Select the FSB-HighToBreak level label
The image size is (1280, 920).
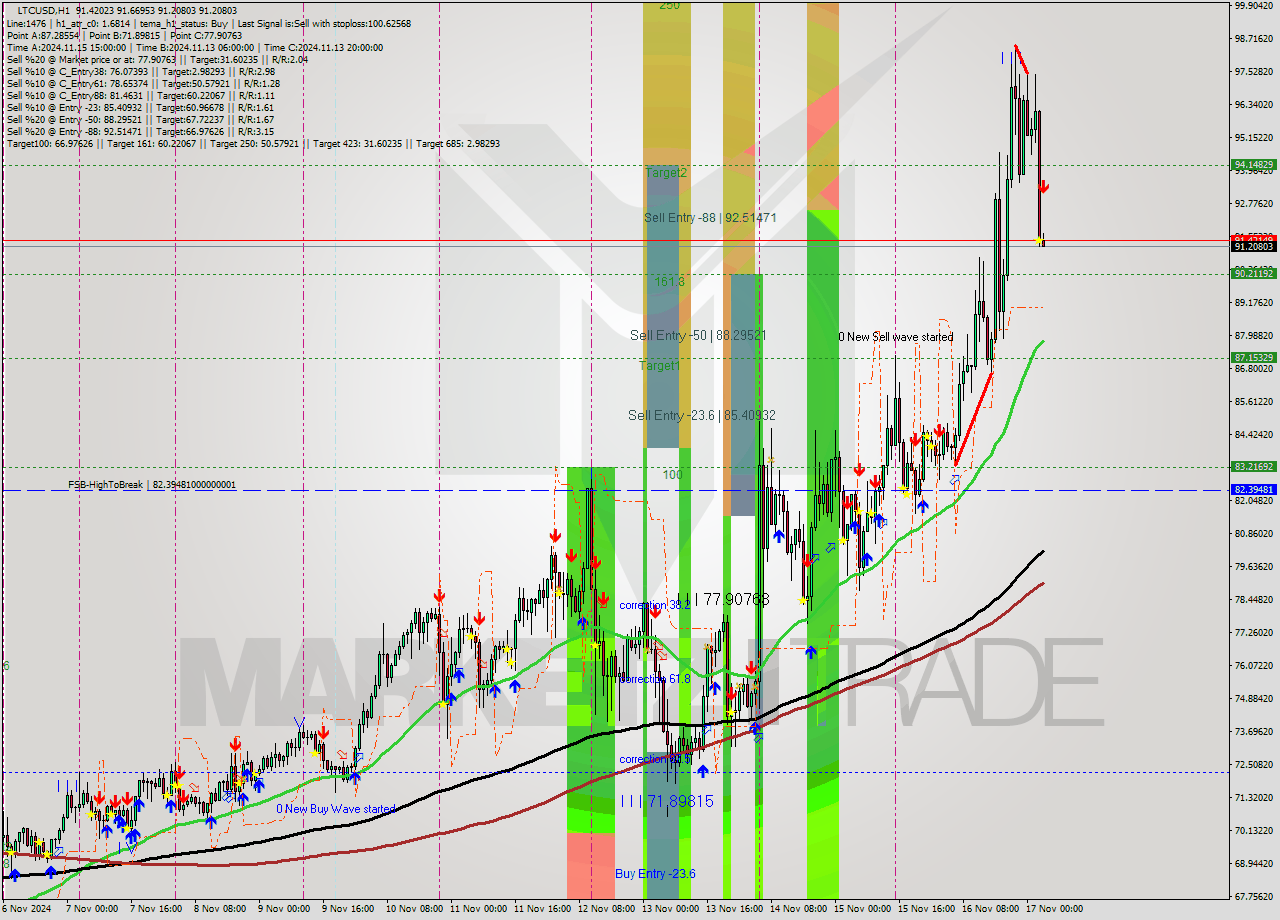[x=152, y=485]
